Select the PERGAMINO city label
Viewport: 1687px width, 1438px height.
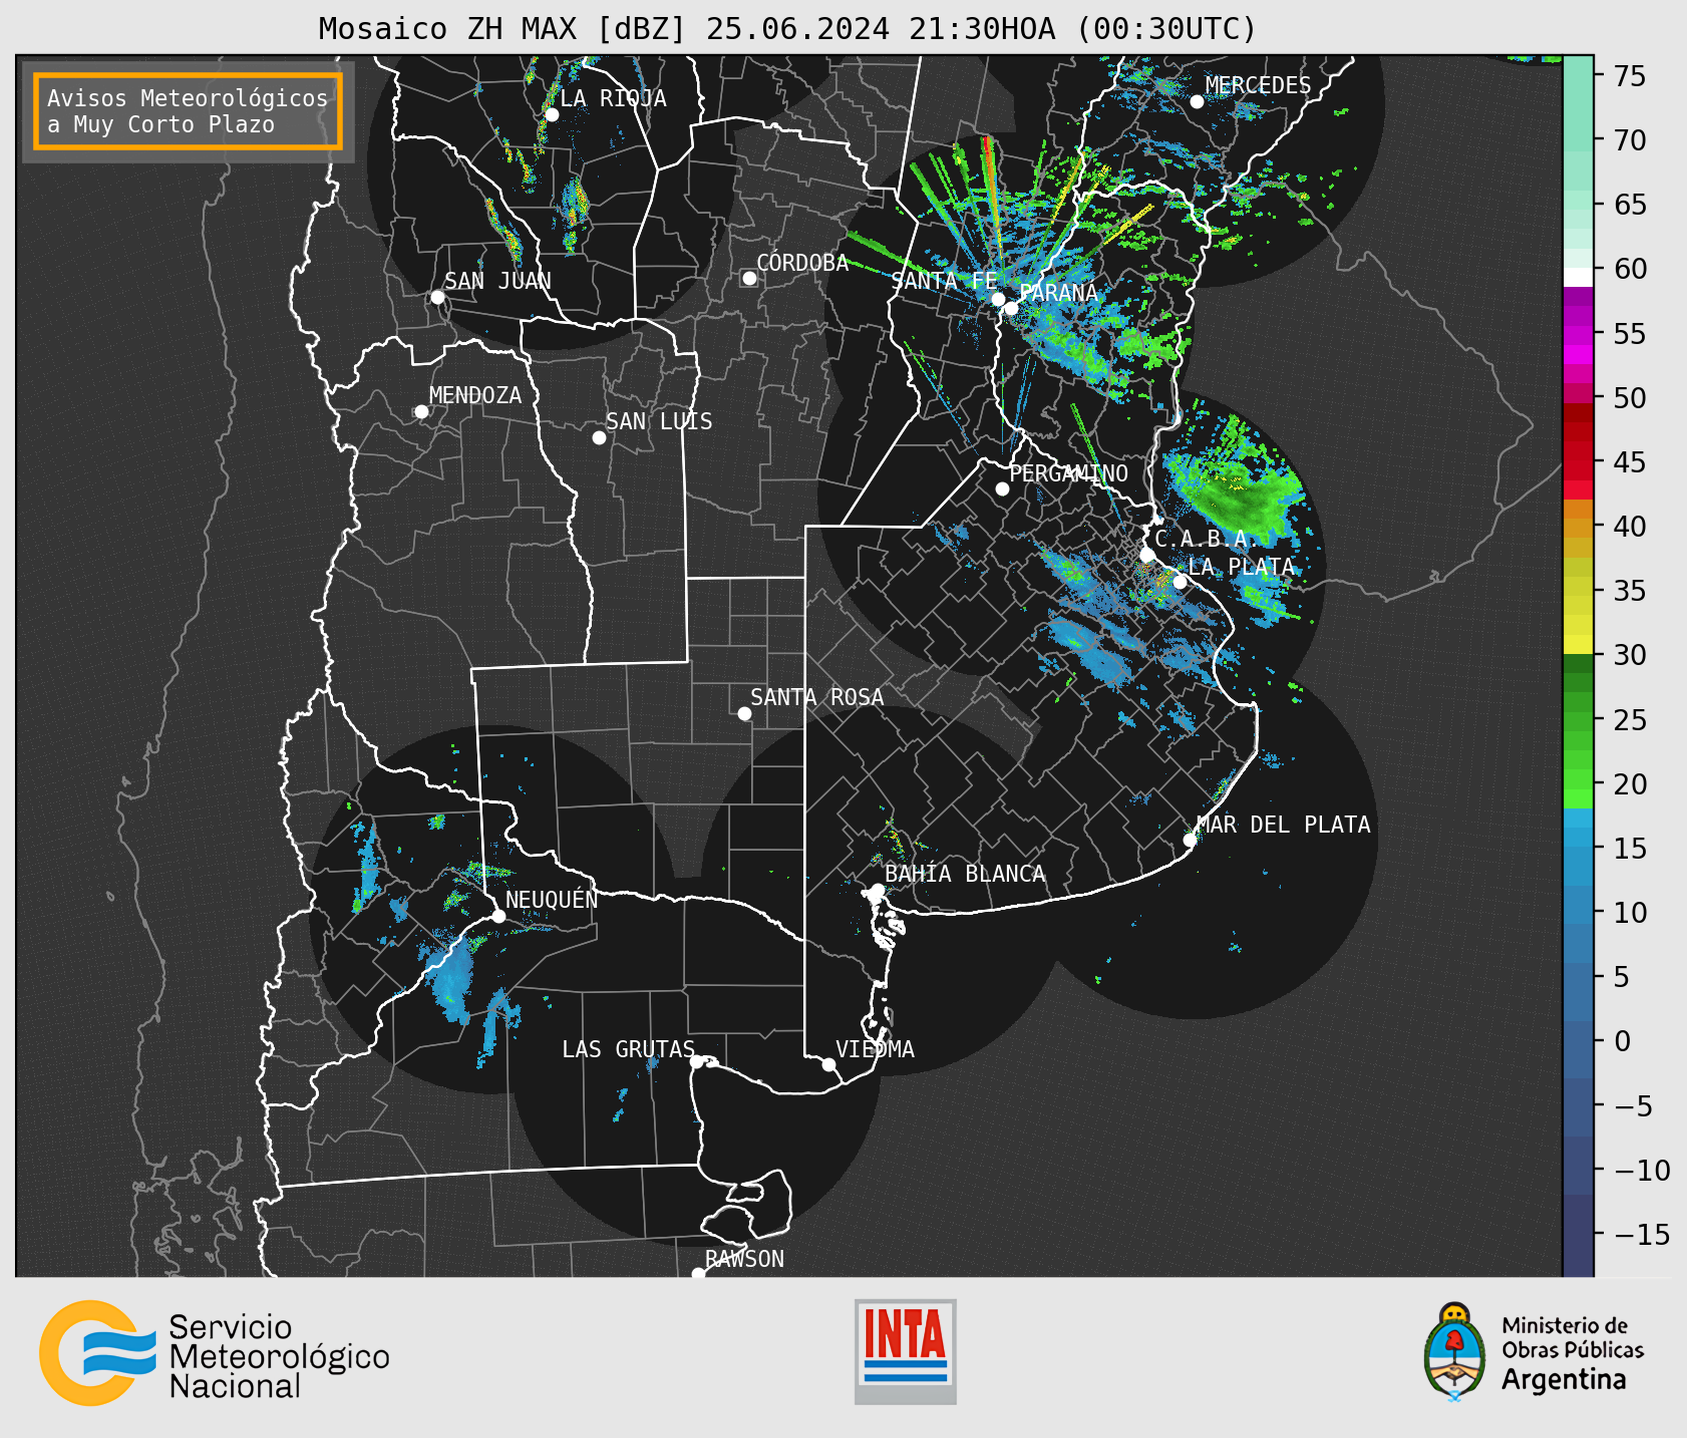pyautogui.click(x=1068, y=473)
